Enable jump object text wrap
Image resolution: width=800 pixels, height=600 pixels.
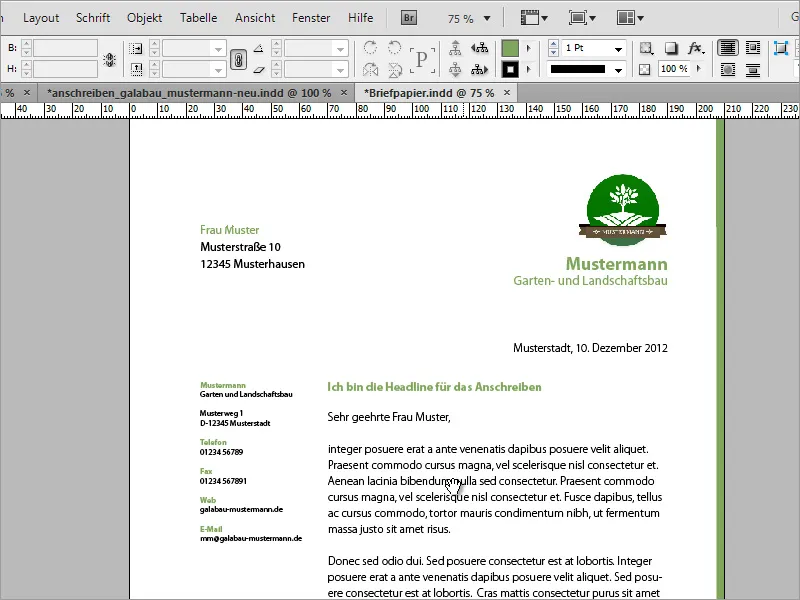(753, 69)
